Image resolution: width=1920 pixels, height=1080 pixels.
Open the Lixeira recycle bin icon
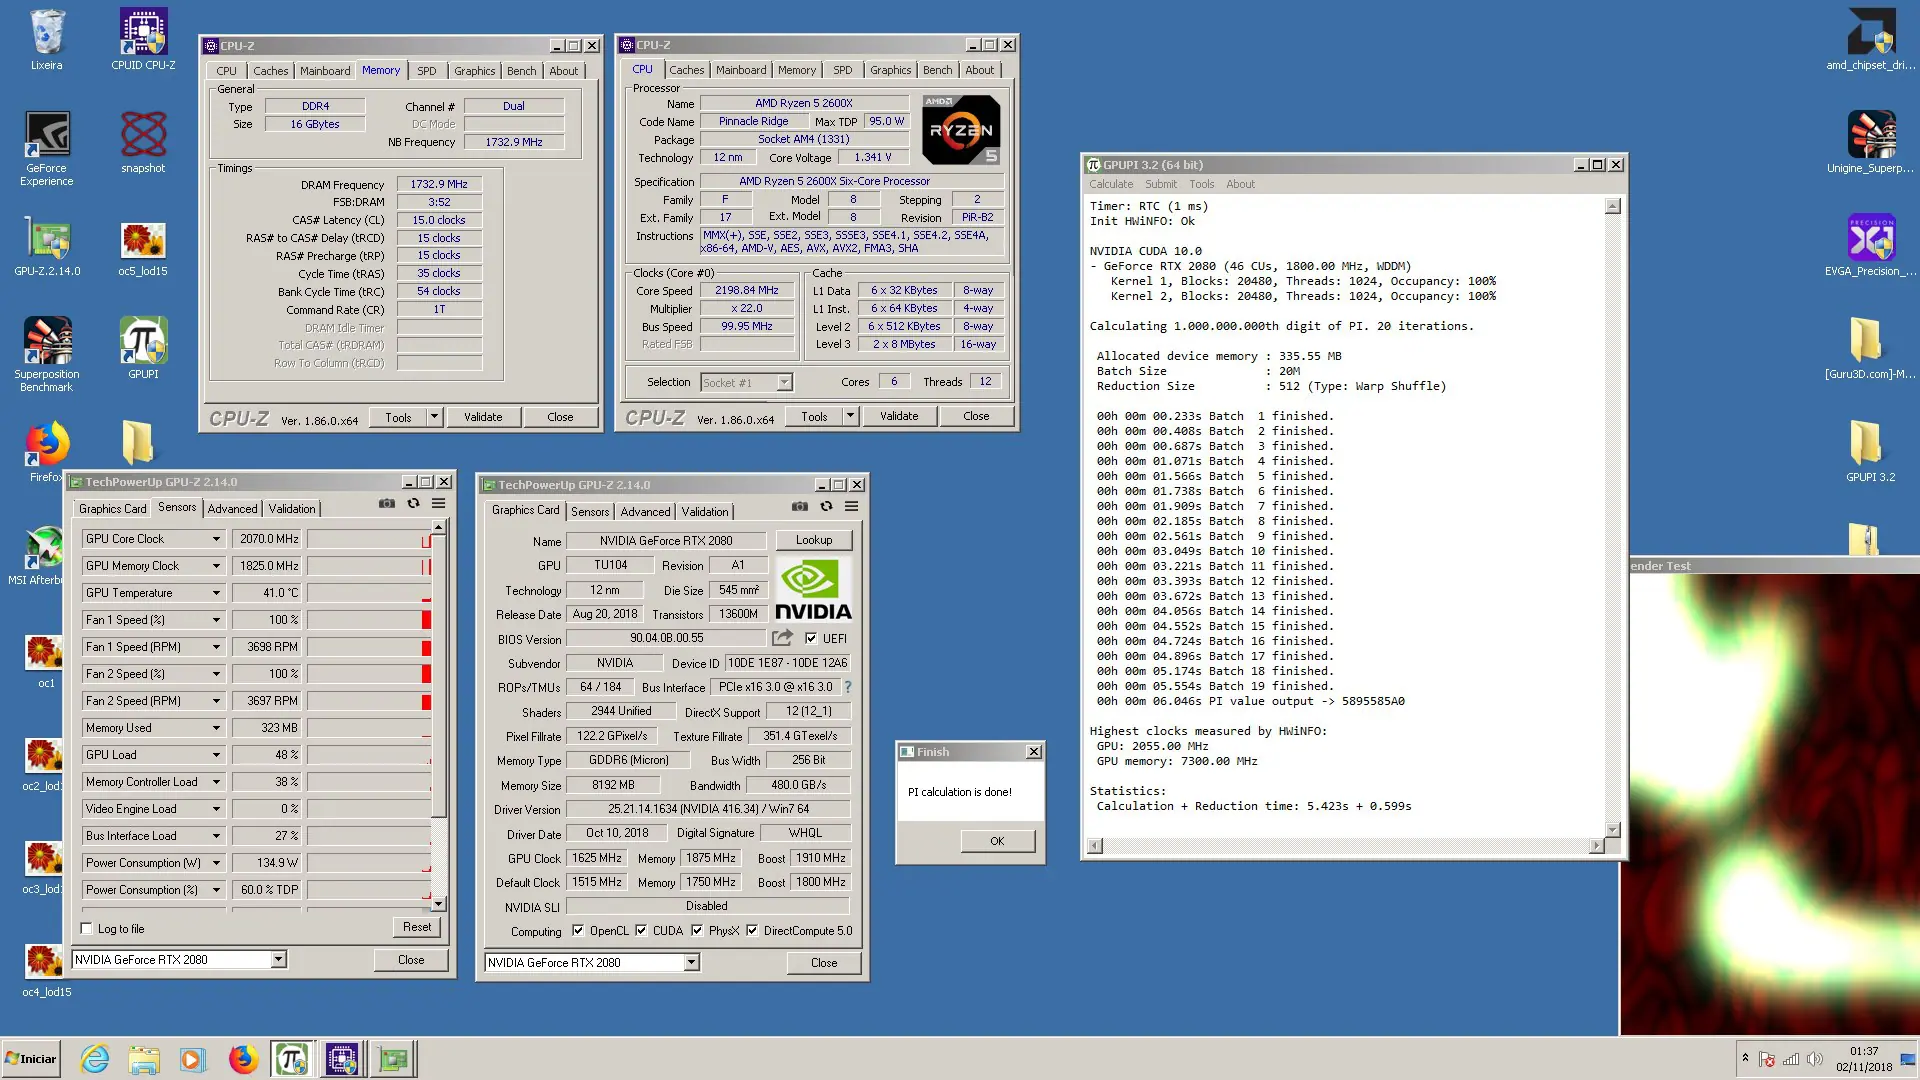[47, 40]
